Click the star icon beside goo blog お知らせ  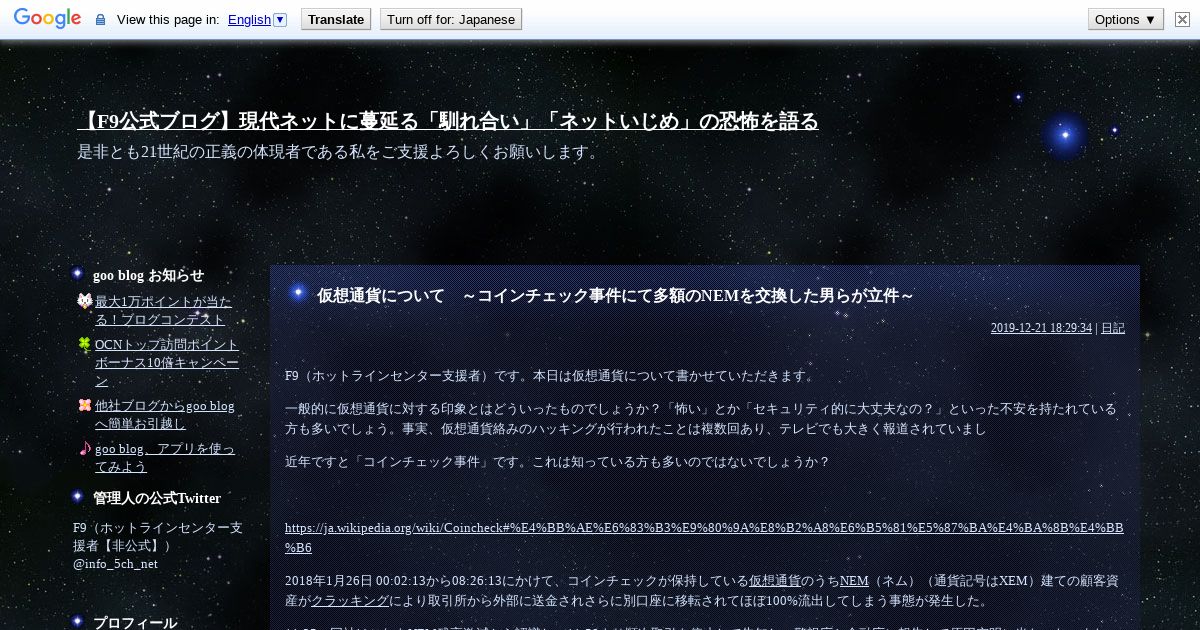coord(78,273)
